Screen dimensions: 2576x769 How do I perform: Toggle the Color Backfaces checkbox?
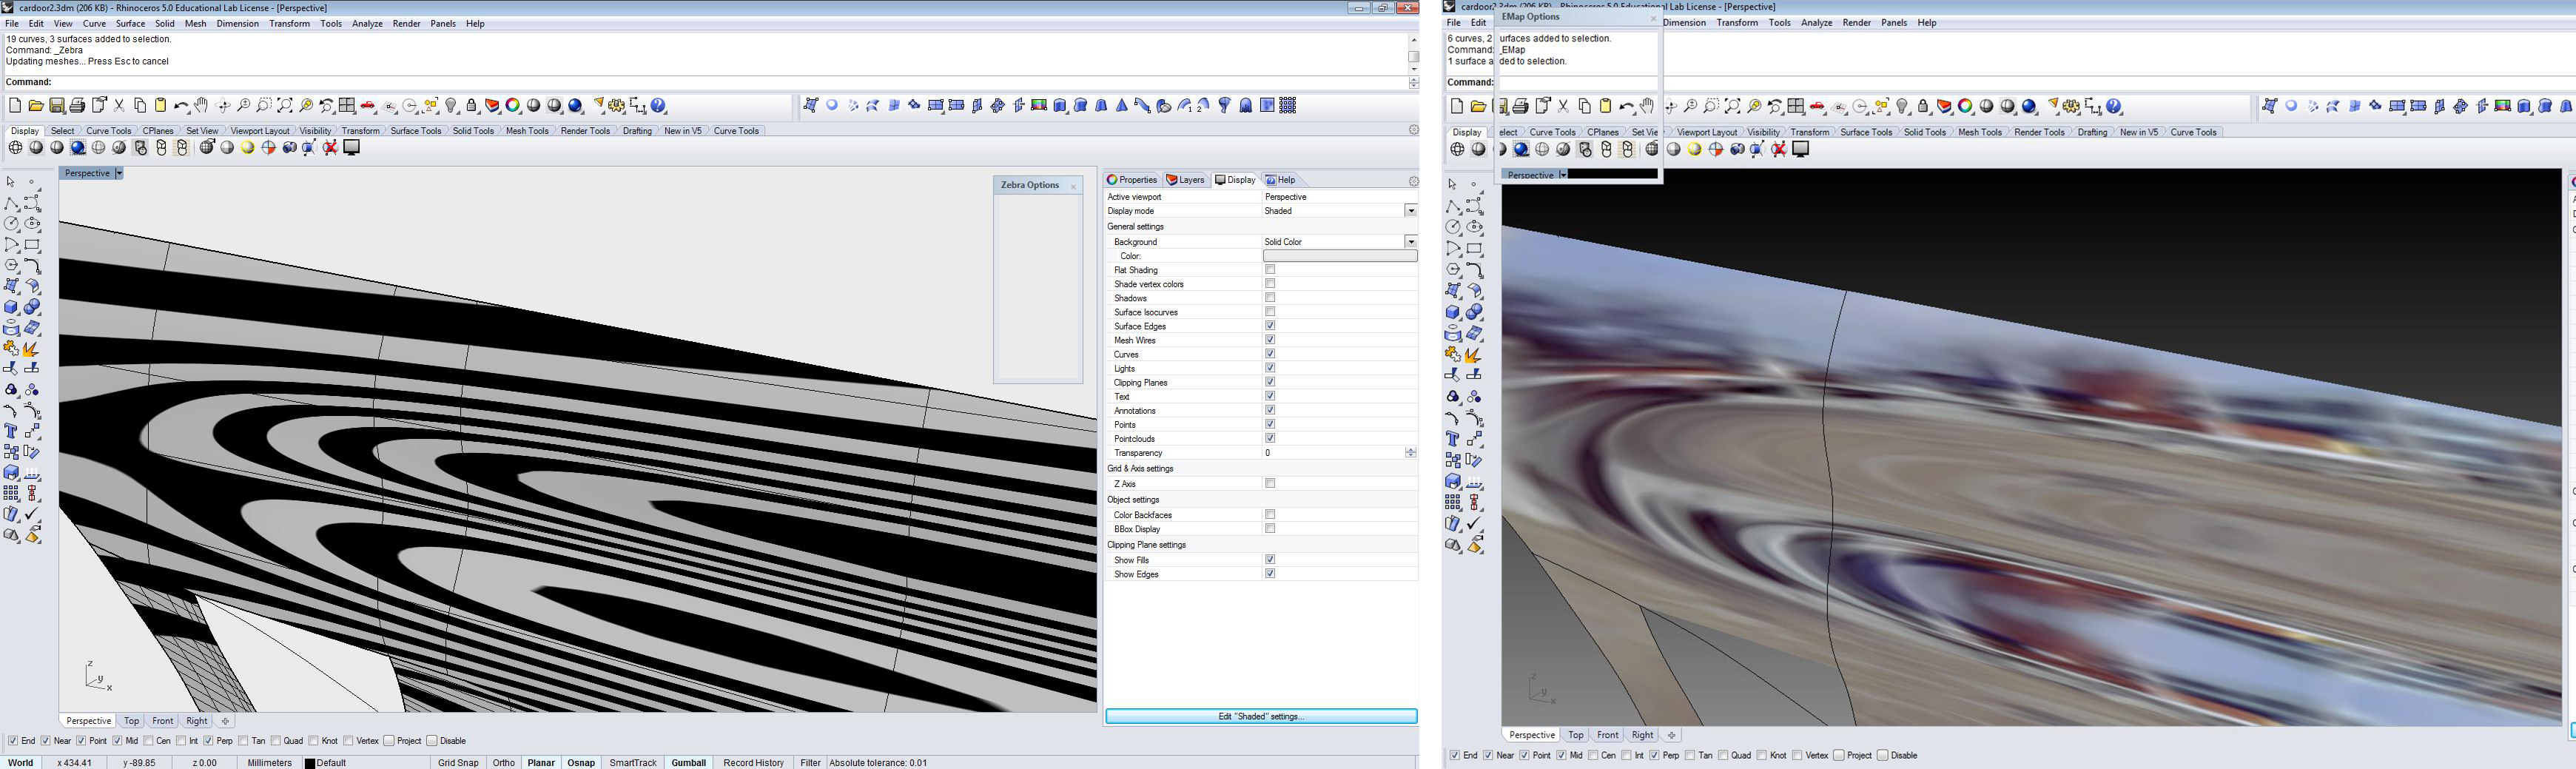click(x=1270, y=515)
